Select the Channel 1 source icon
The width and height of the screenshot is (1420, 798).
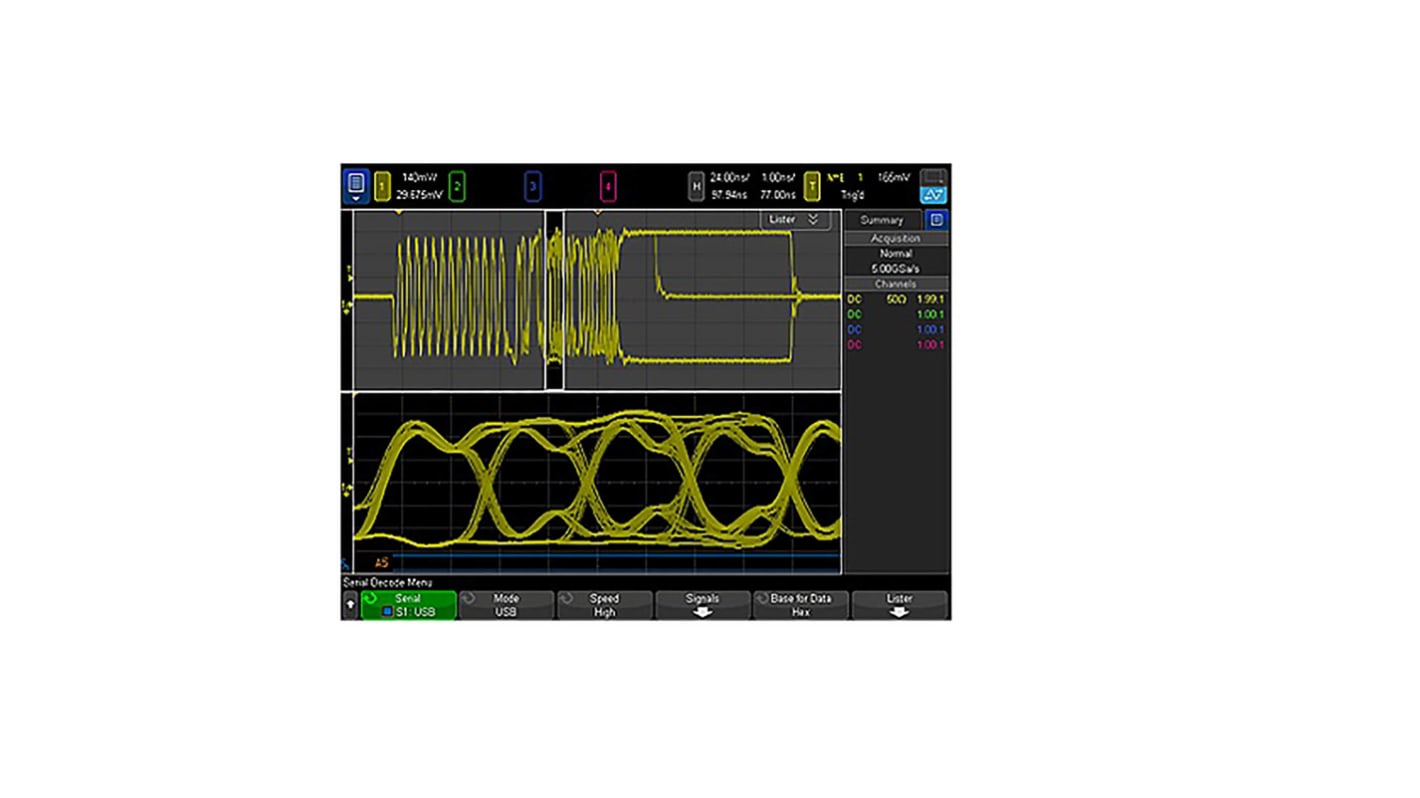point(381,186)
